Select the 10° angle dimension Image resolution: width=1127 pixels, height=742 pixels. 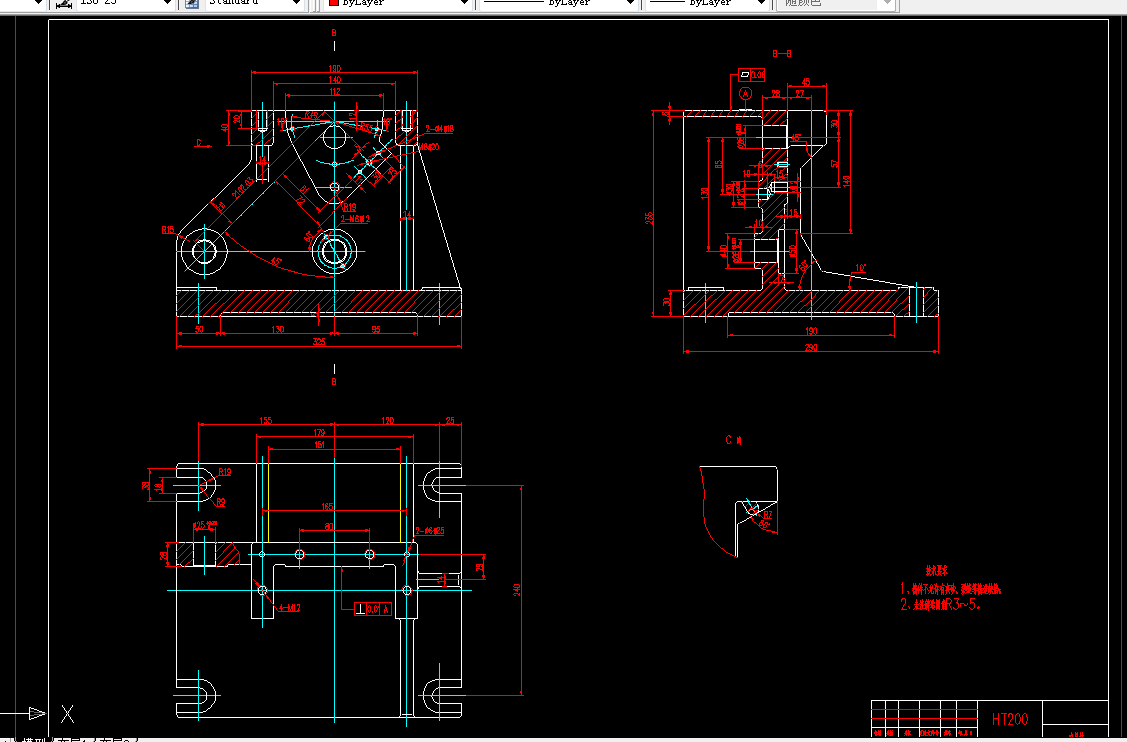[860, 268]
